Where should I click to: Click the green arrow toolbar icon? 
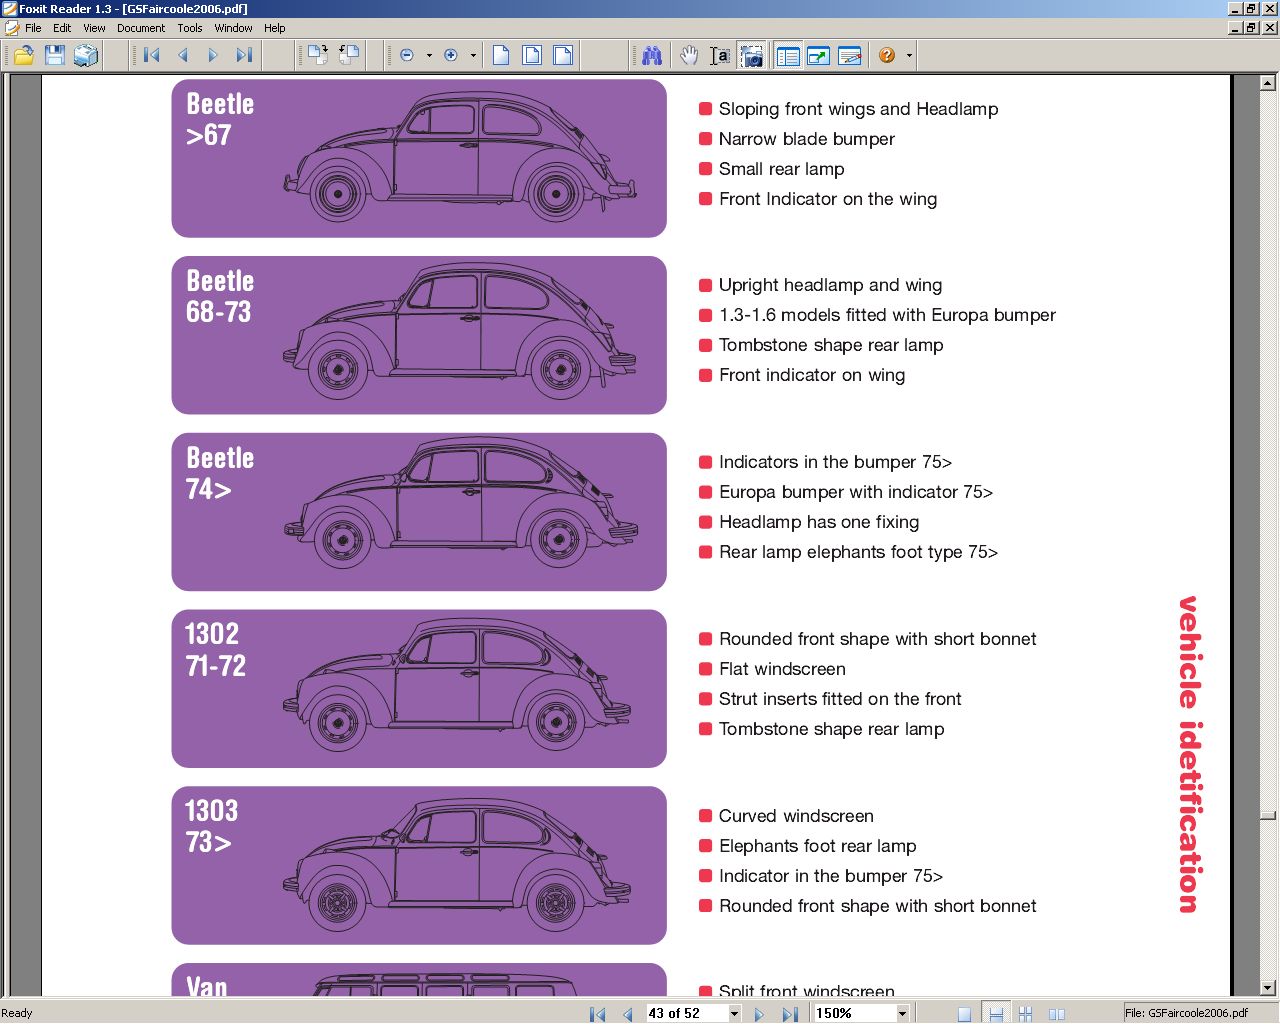tap(819, 56)
